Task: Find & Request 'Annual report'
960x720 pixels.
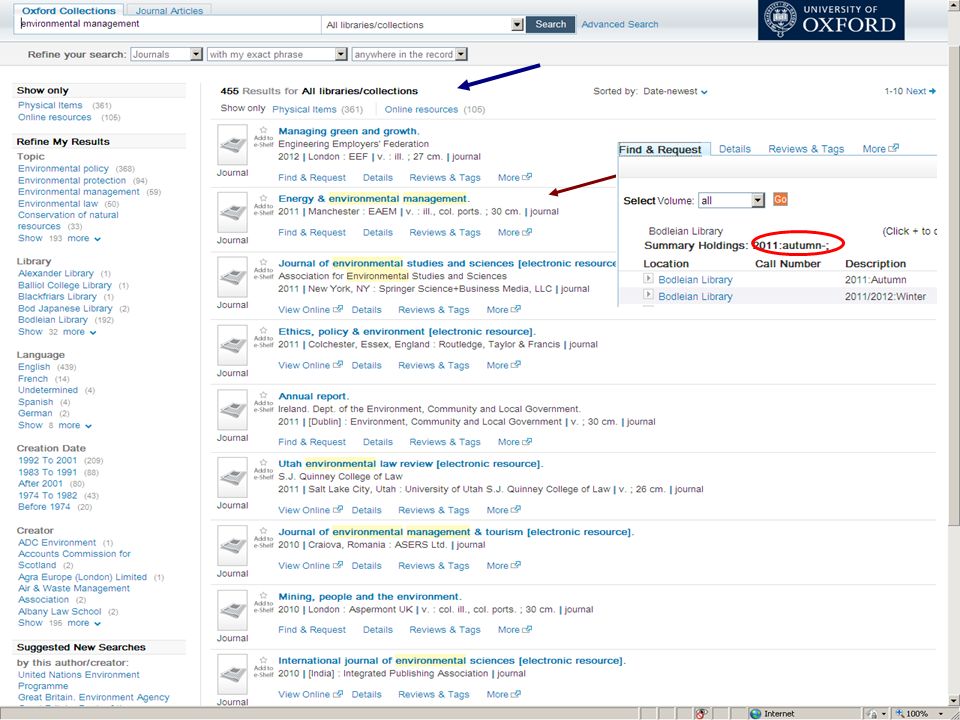Action: pos(312,442)
